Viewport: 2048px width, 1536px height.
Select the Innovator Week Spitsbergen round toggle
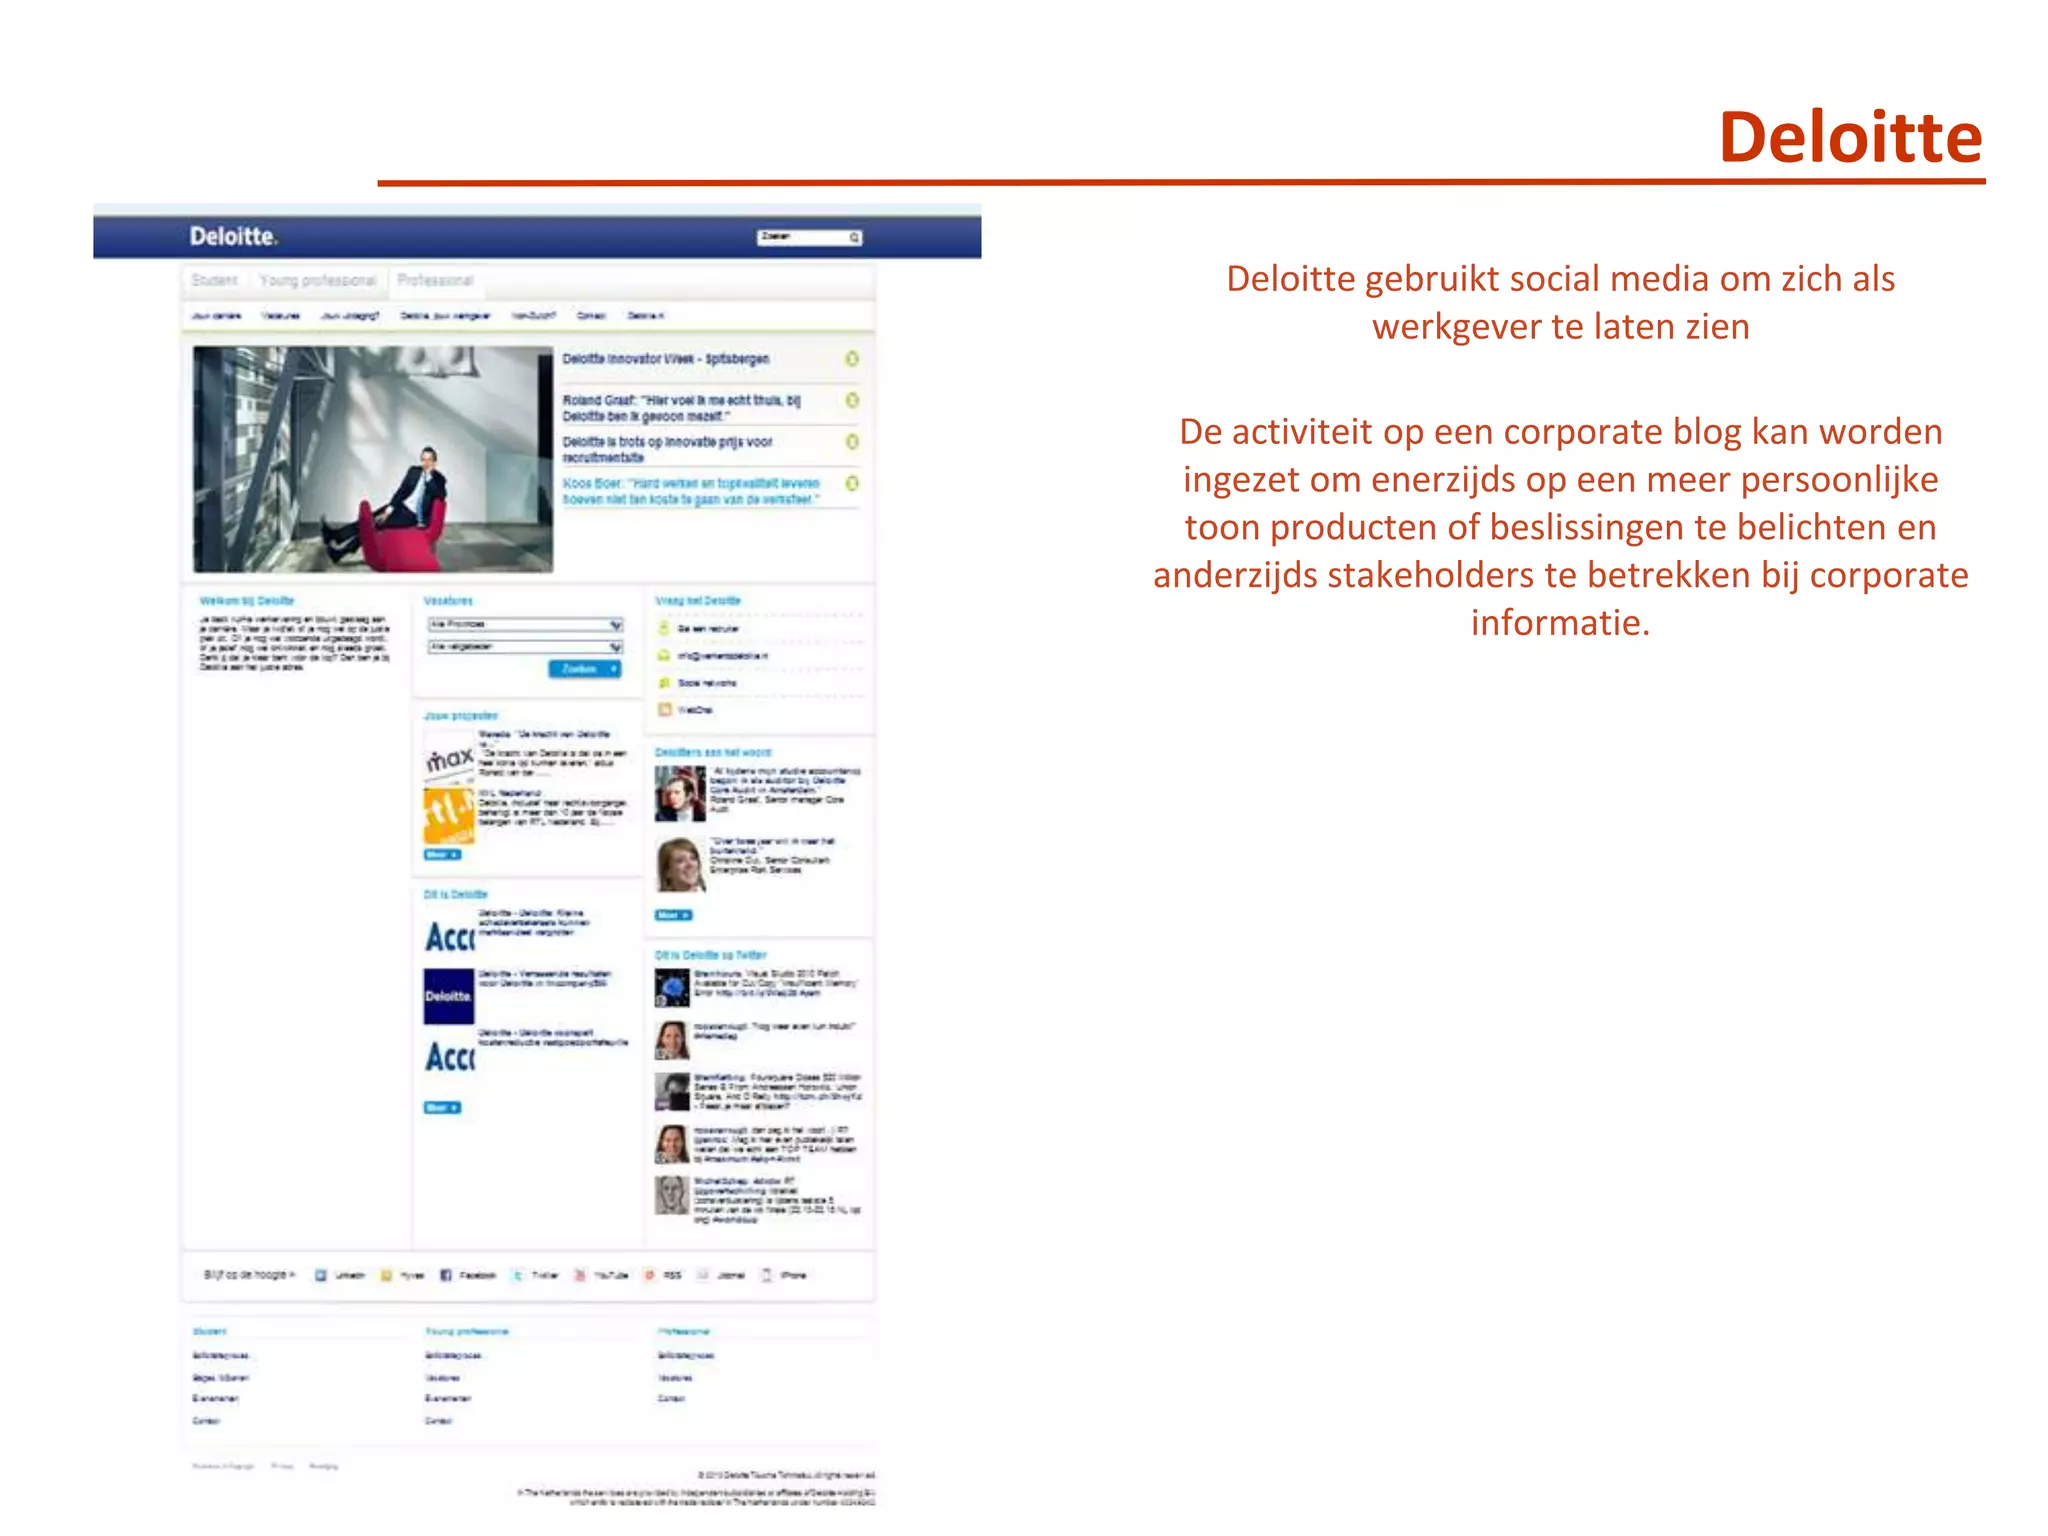pyautogui.click(x=852, y=359)
